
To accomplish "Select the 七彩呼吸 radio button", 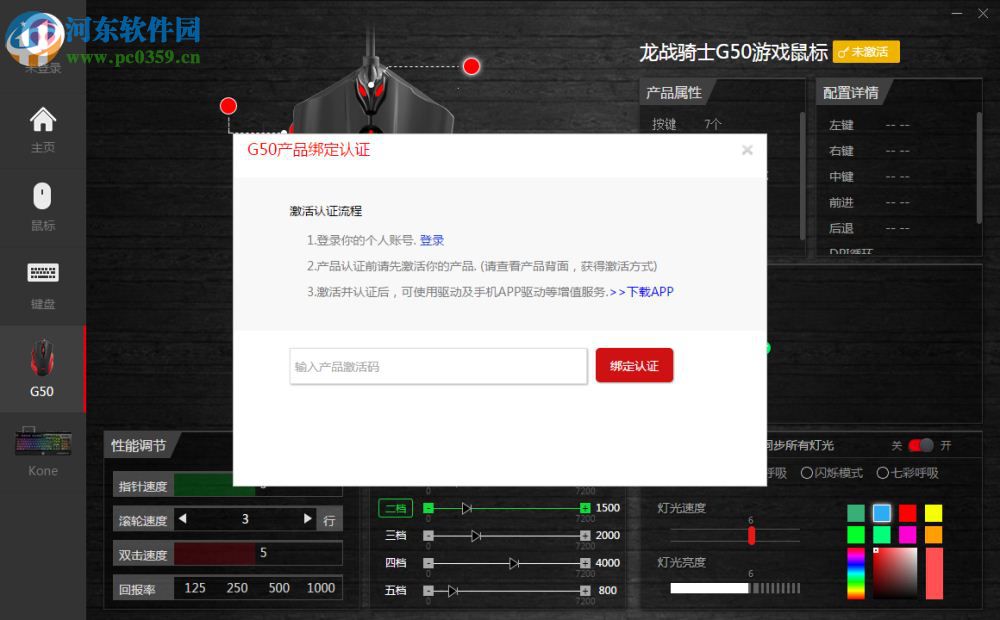I will click(896, 473).
